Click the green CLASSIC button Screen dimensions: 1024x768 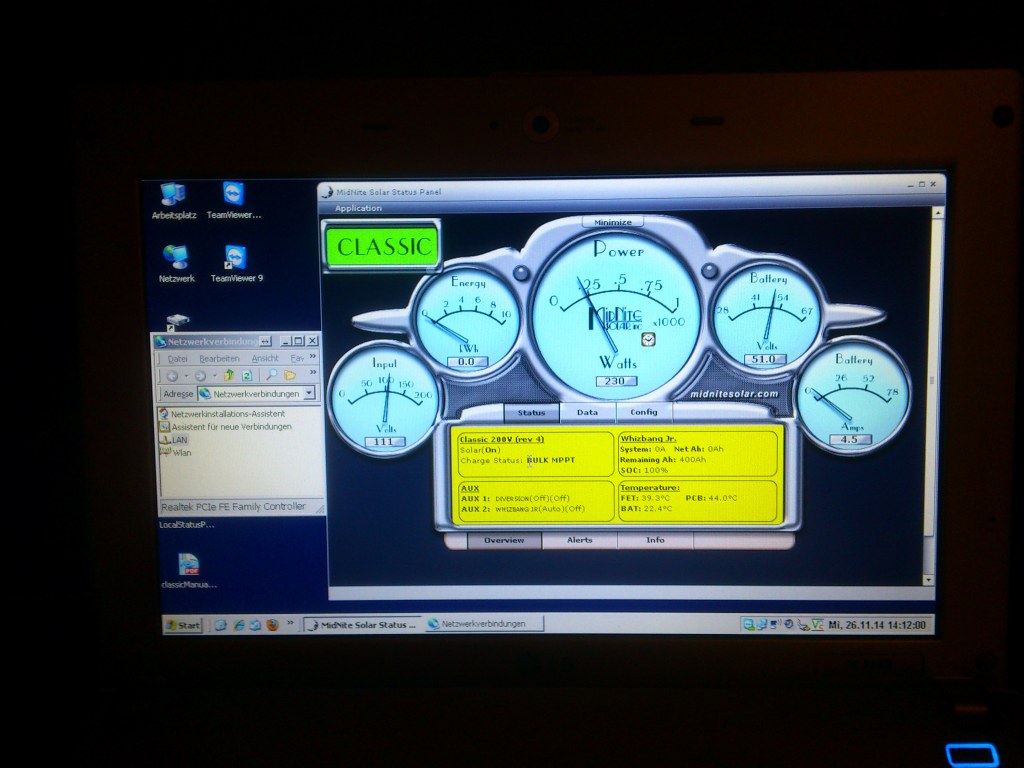coord(383,246)
